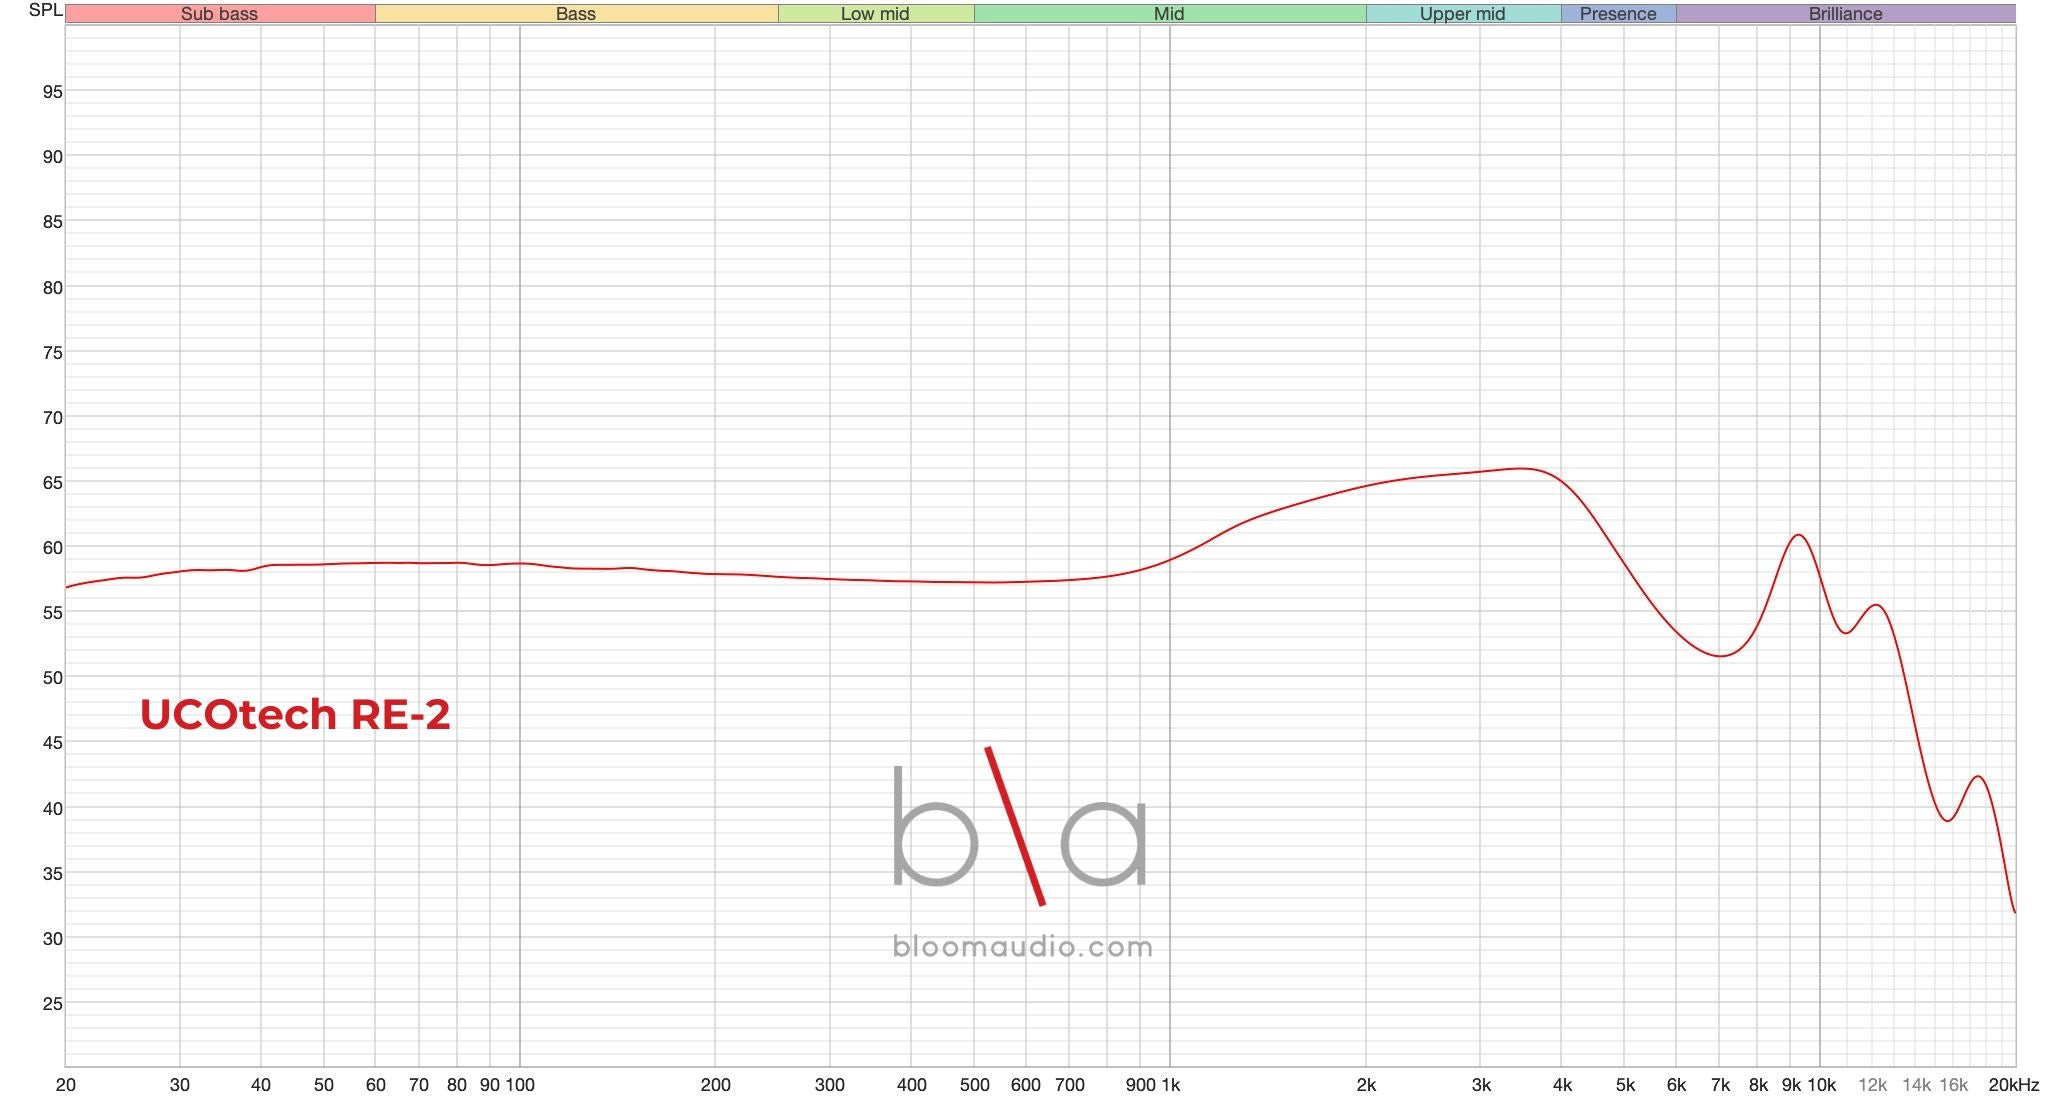Click the 12k frequency axis label
Image resolution: width=2048 pixels, height=1098 pixels.
[x=1872, y=1085]
